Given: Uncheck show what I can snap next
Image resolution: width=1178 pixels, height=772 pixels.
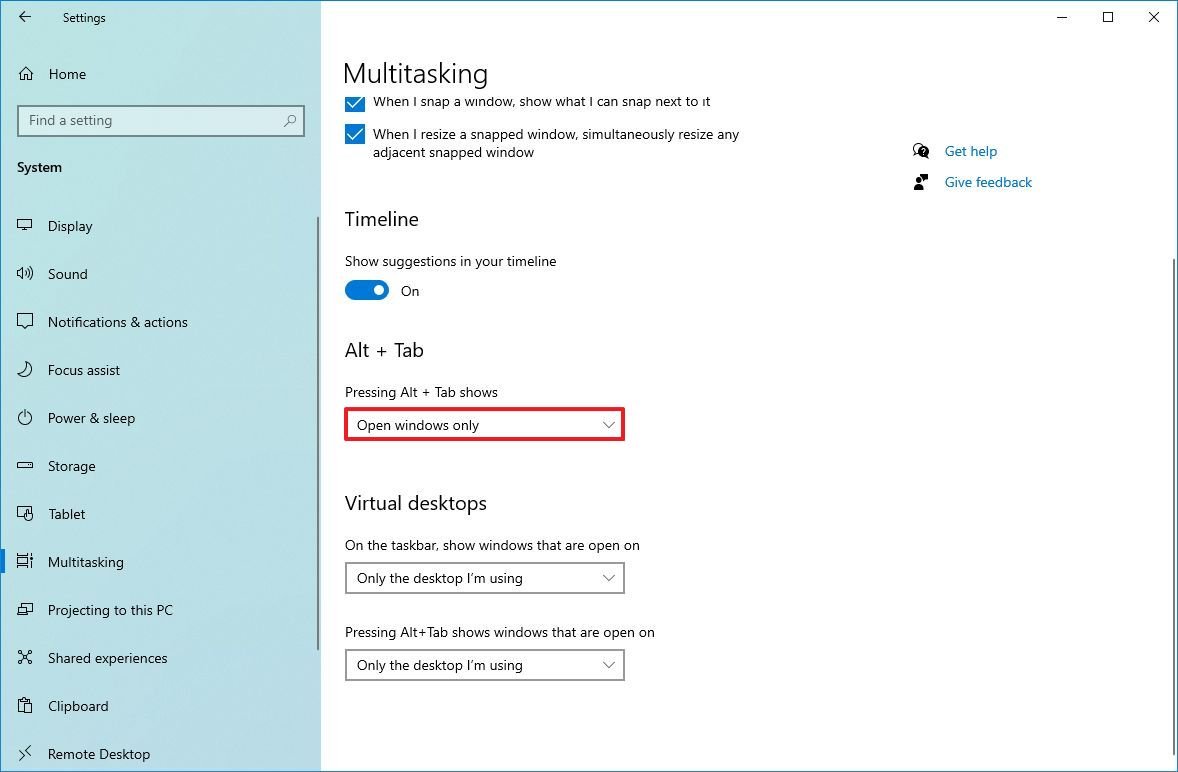Looking at the screenshot, I should (x=355, y=103).
